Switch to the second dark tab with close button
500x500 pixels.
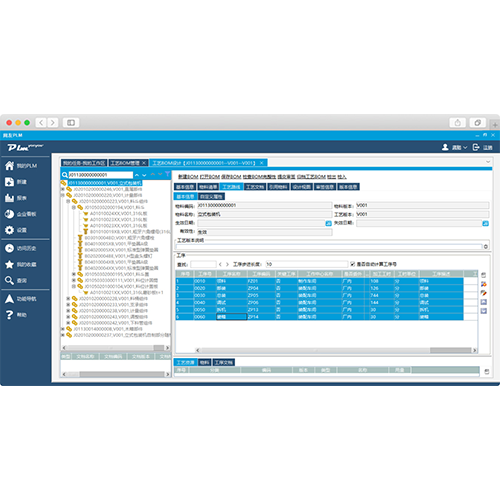[128, 163]
